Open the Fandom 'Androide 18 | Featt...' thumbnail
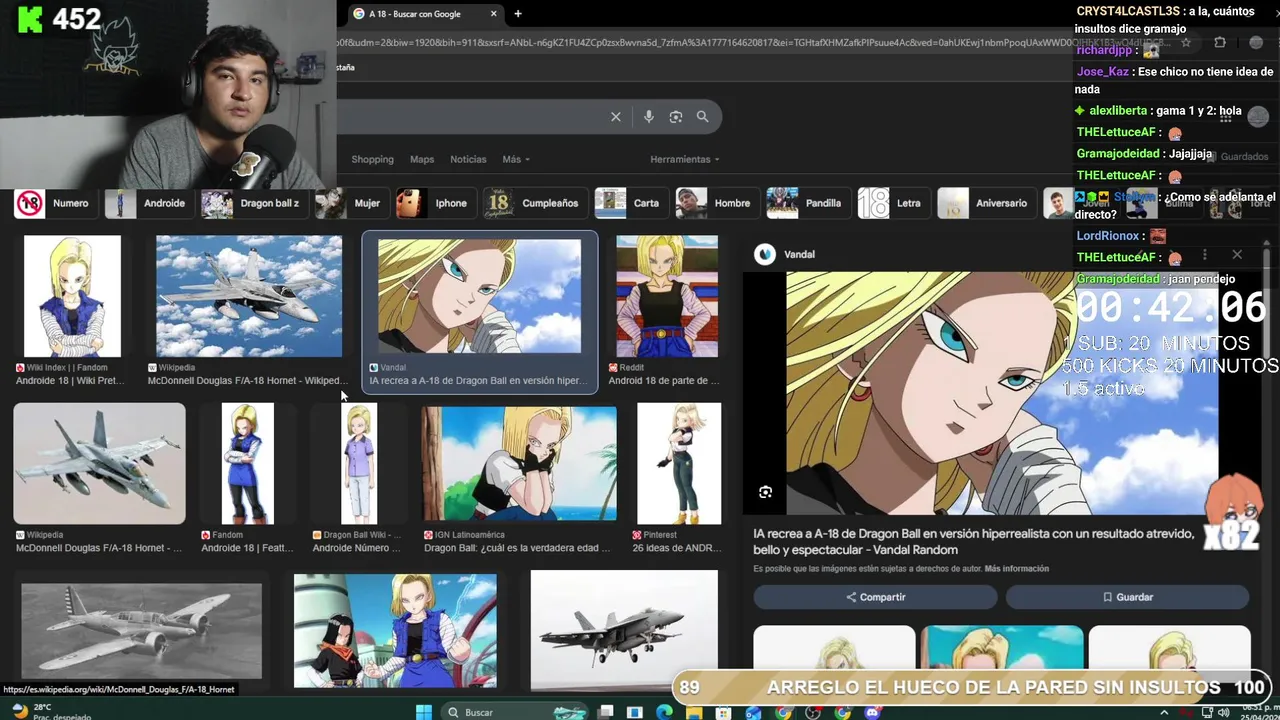 [247, 464]
